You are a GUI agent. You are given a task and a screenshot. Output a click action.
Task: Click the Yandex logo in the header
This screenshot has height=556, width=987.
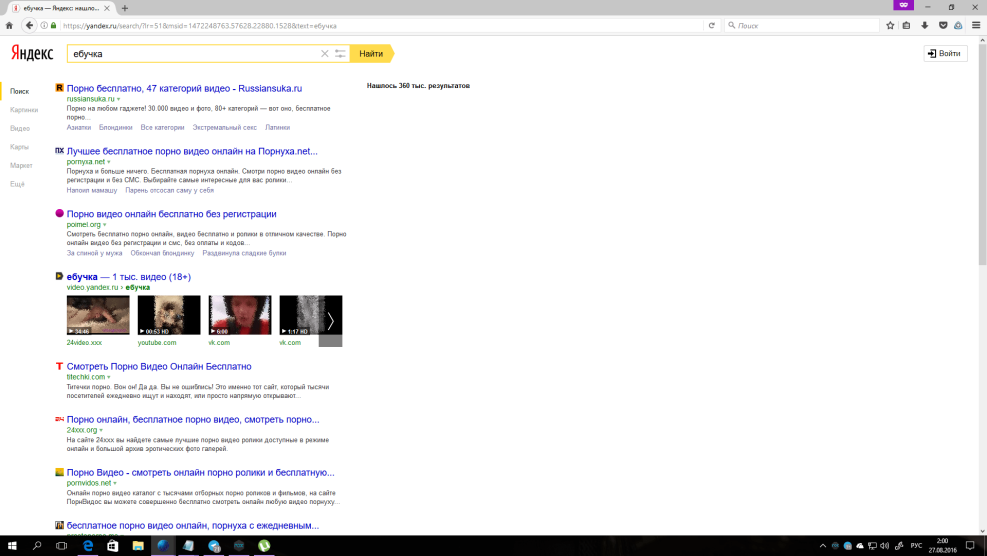32,53
